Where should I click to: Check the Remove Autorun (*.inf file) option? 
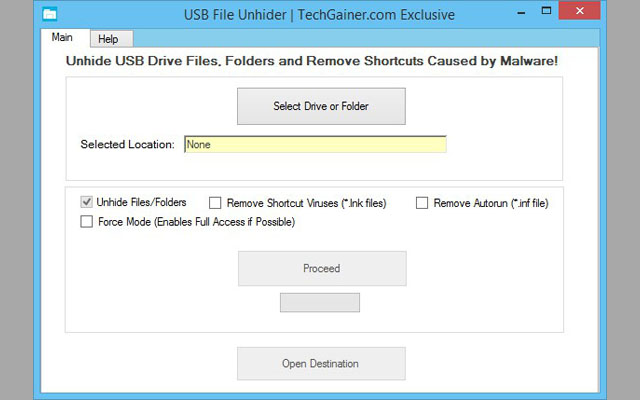point(422,203)
